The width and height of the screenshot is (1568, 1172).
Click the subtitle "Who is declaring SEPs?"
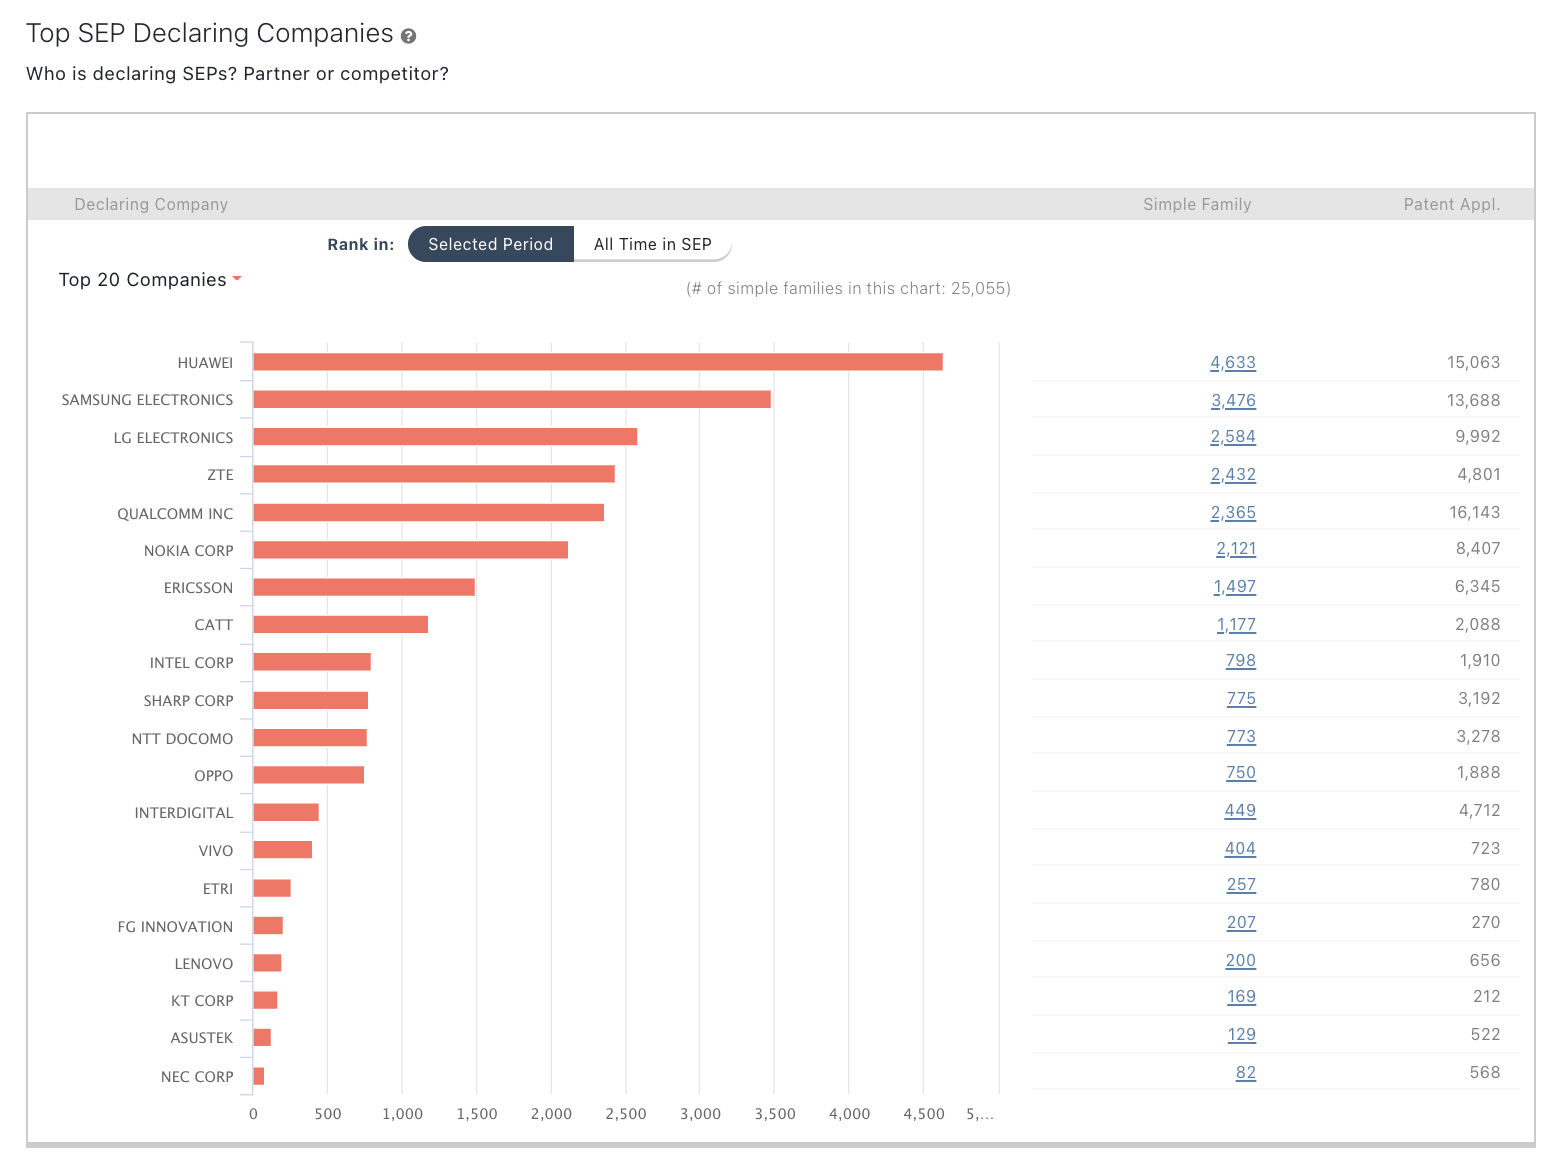point(132,74)
